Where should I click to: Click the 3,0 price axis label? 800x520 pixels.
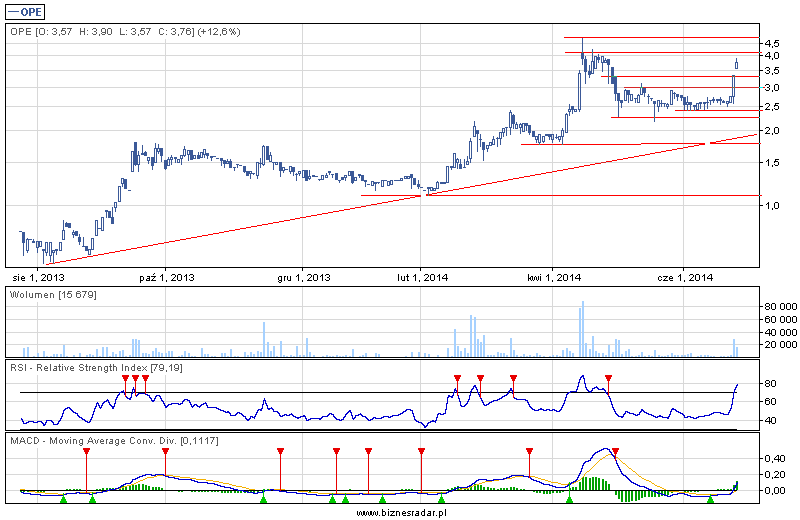click(772, 88)
